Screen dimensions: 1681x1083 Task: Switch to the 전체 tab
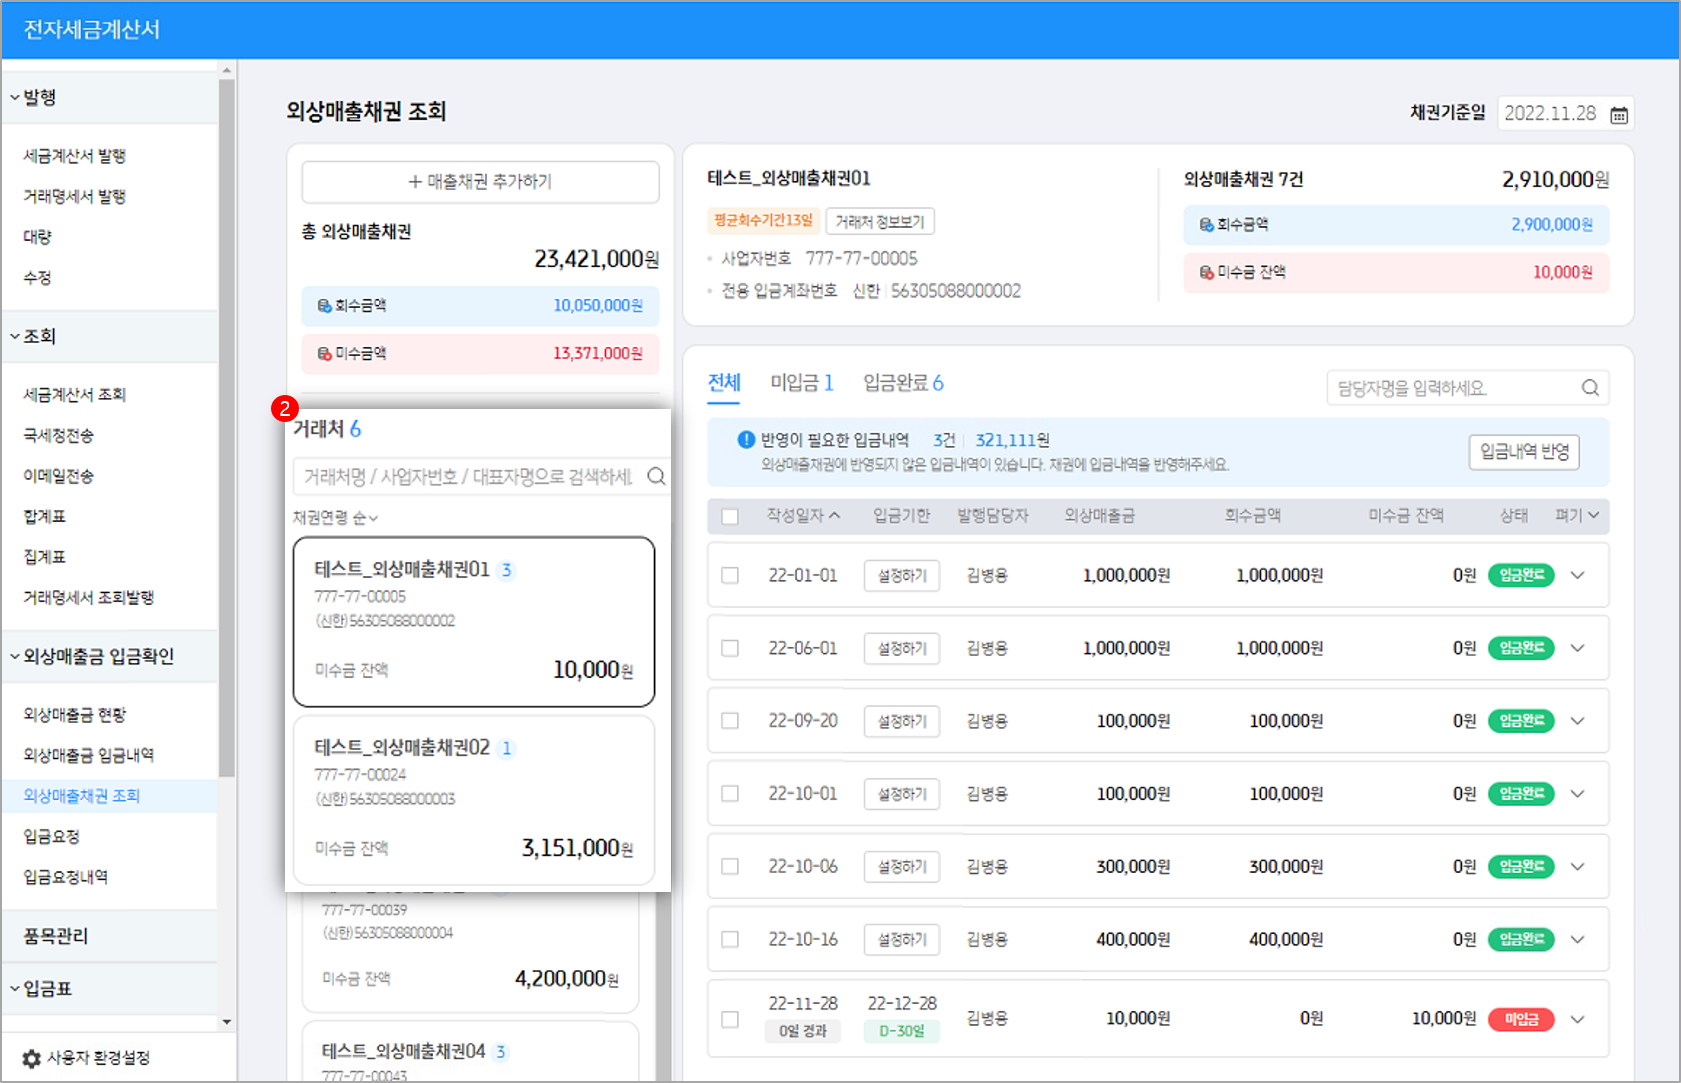point(724,383)
